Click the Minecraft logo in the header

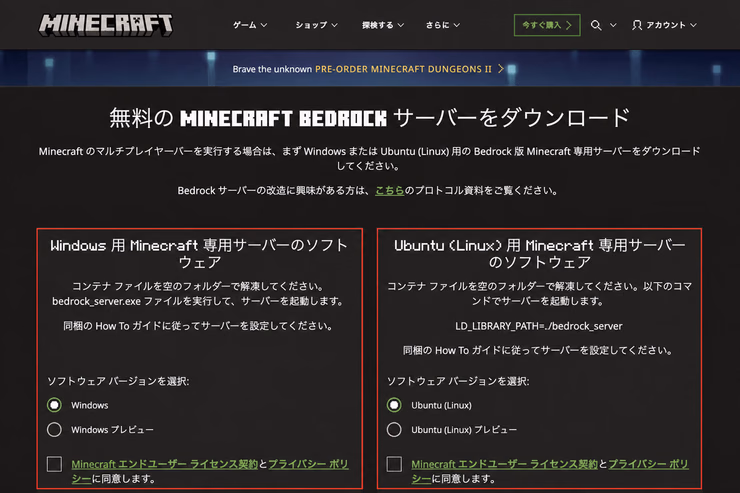(x=106, y=25)
